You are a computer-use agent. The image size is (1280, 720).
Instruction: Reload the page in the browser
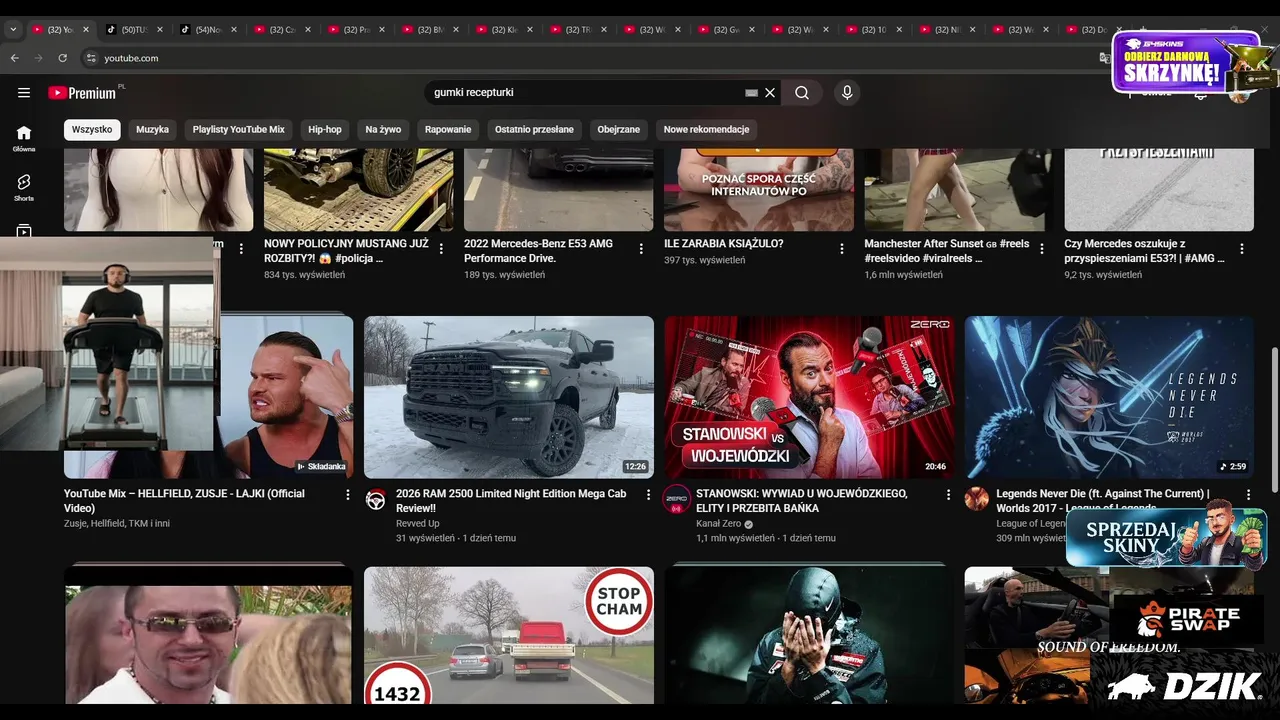point(62,58)
